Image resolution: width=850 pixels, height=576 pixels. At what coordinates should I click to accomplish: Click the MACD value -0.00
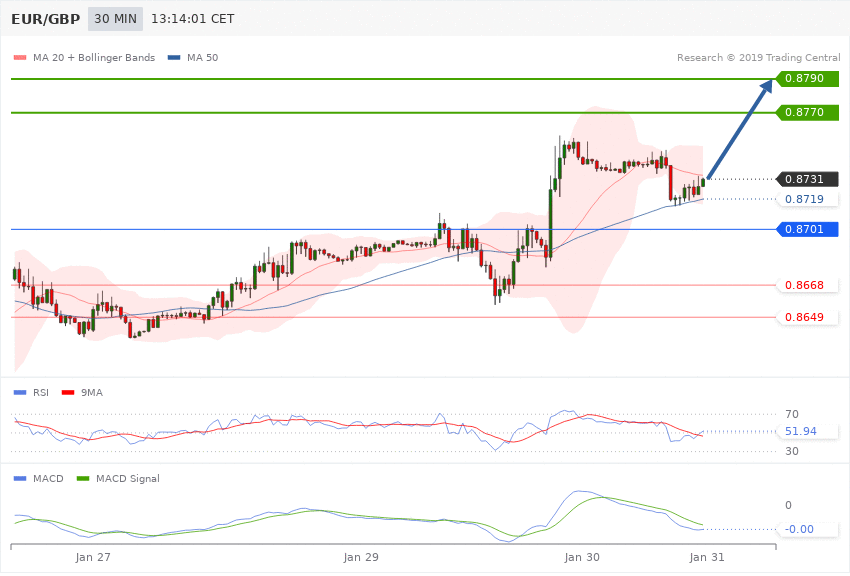799,529
